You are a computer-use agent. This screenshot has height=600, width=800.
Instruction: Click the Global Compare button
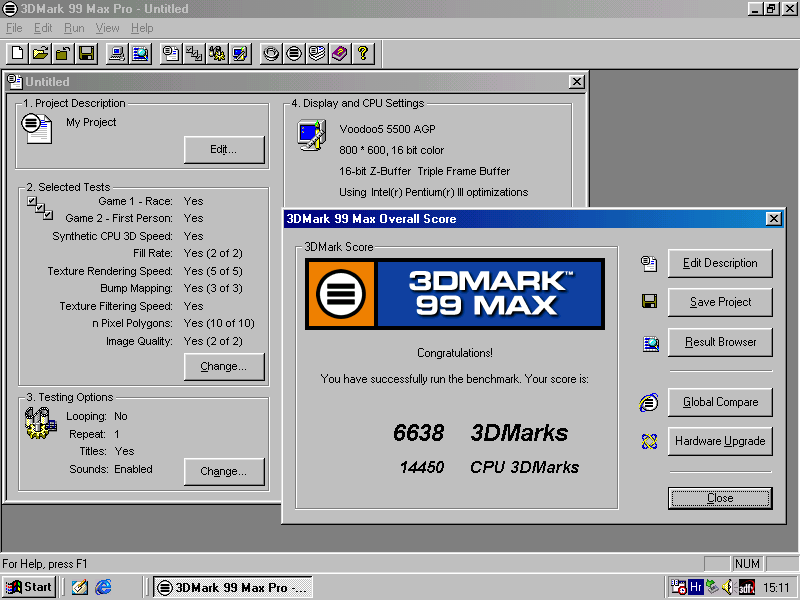720,402
